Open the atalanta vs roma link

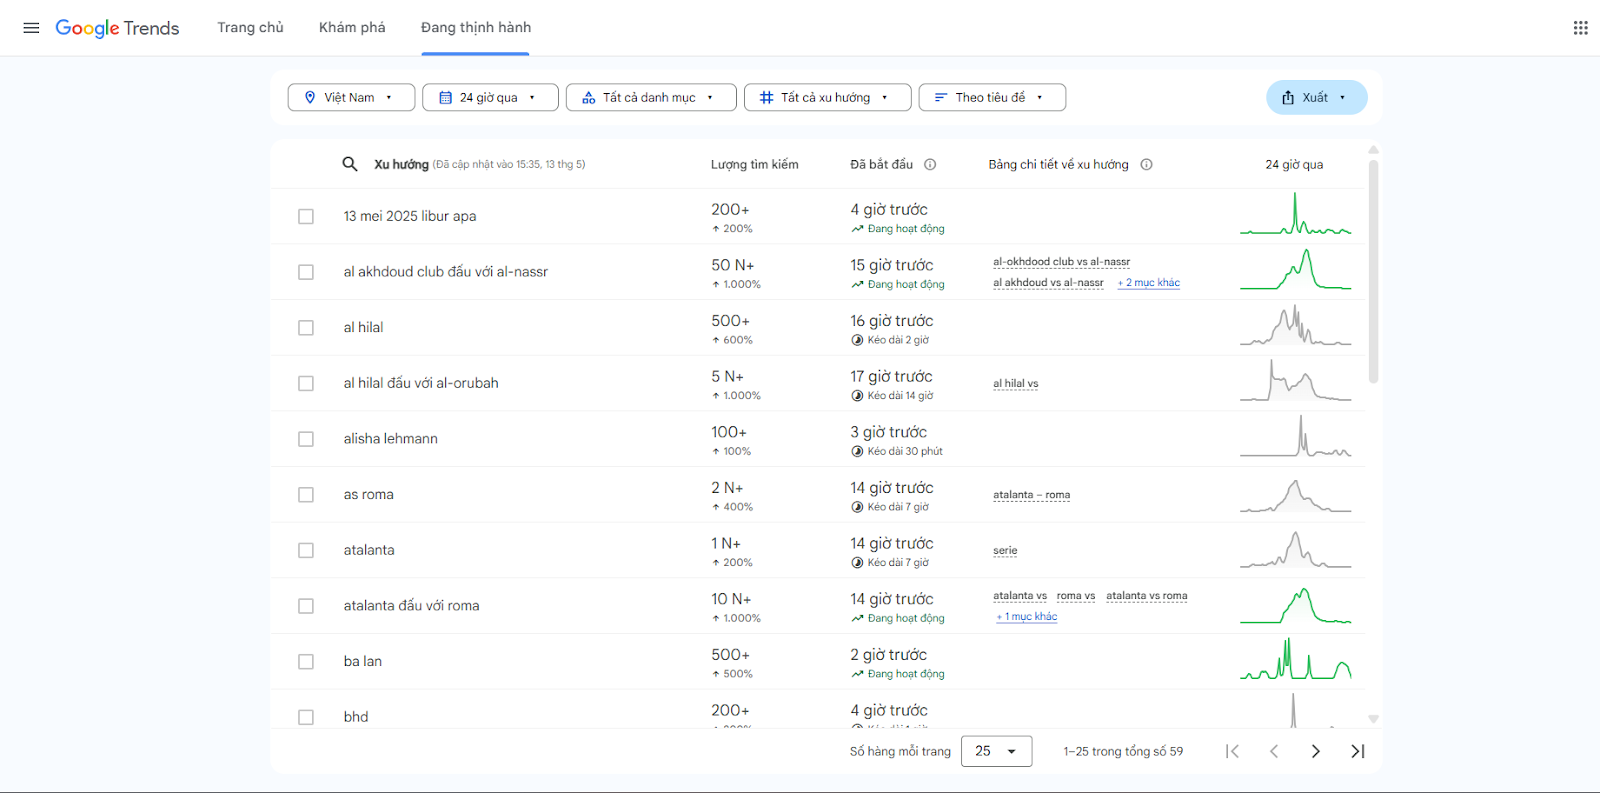(1146, 596)
